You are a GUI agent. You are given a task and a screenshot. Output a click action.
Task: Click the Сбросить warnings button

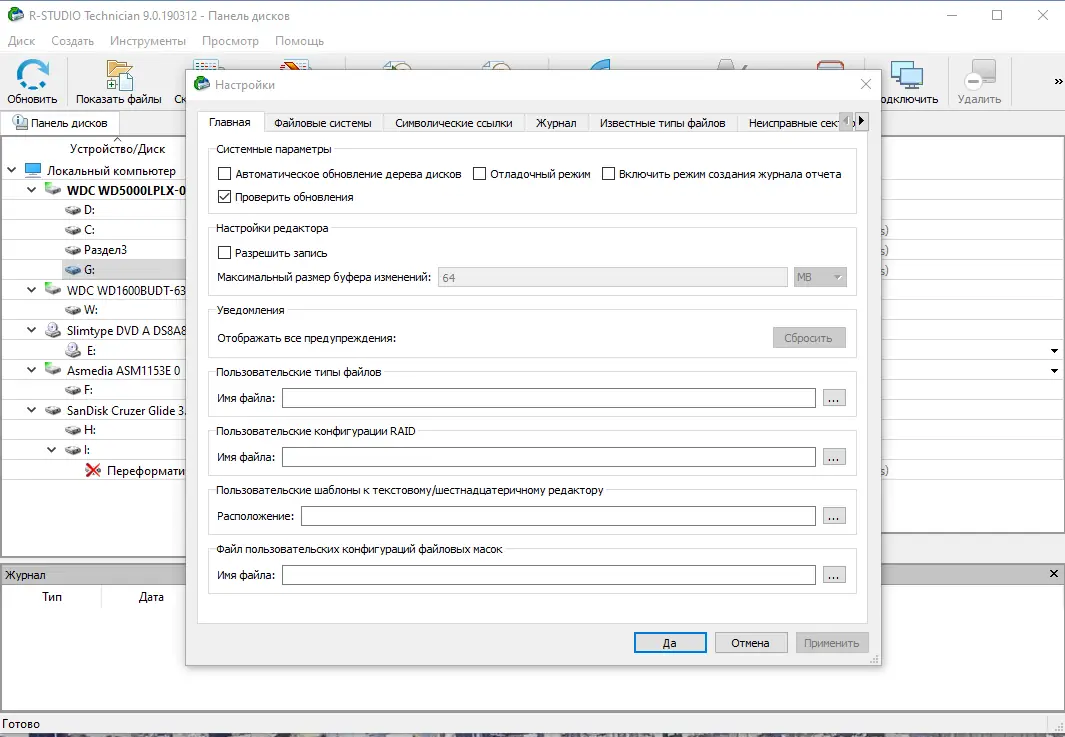[x=809, y=338]
